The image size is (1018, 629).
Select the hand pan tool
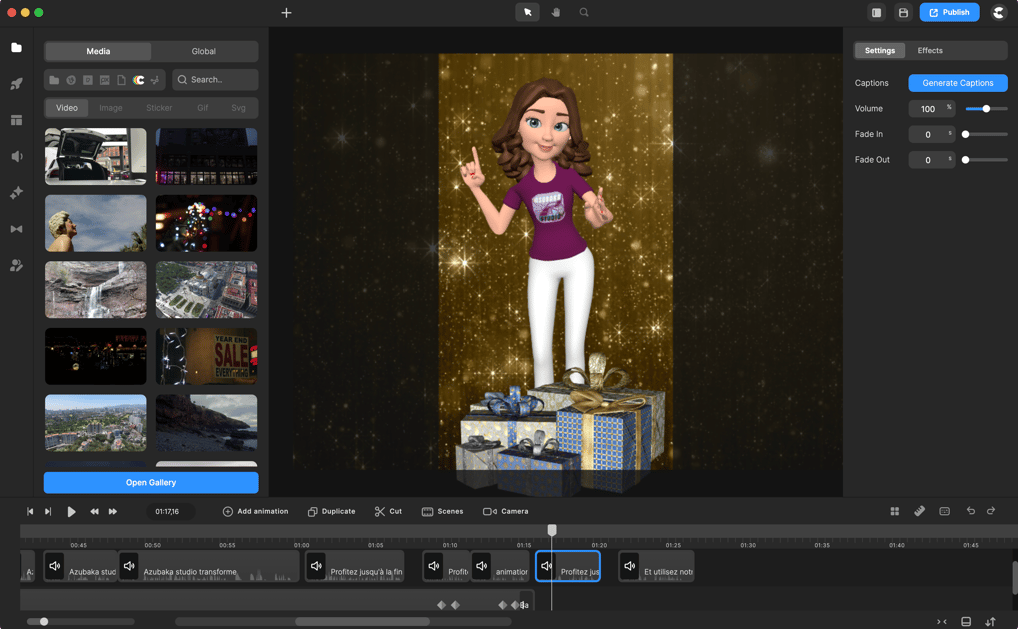pyautogui.click(x=556, y=13)
